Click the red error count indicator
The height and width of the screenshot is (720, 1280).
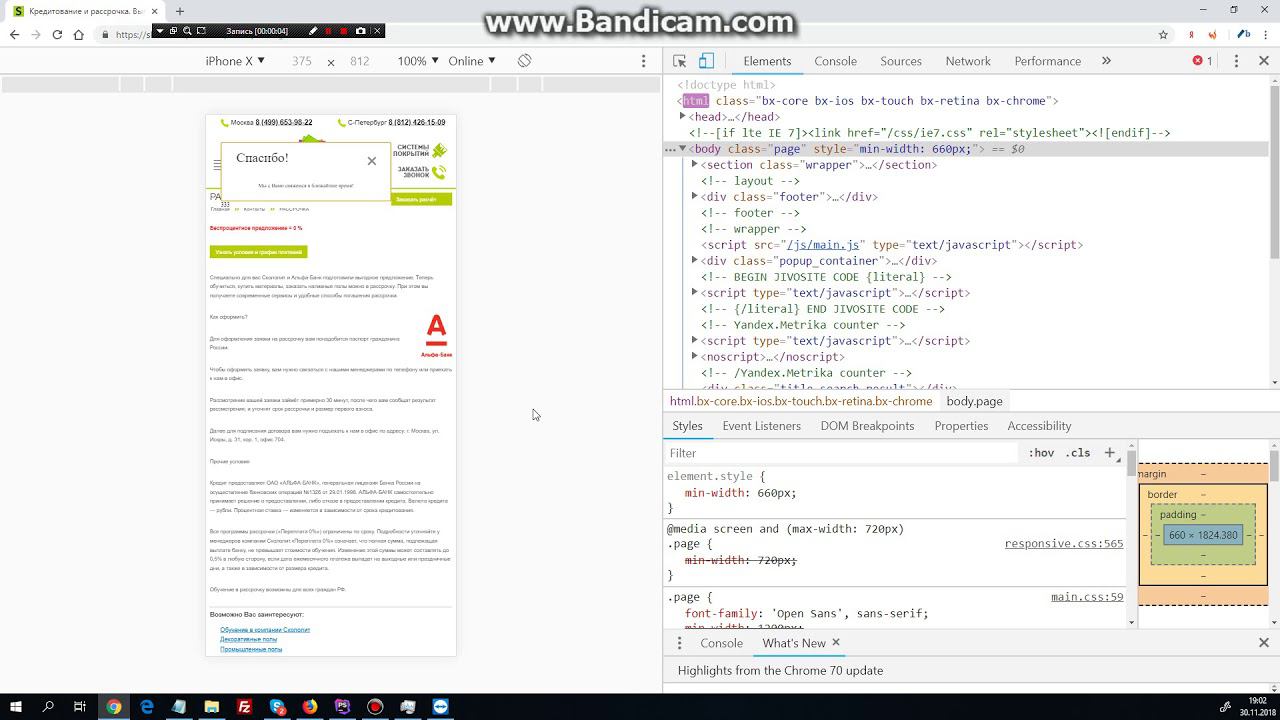(x=1202, y=61)
